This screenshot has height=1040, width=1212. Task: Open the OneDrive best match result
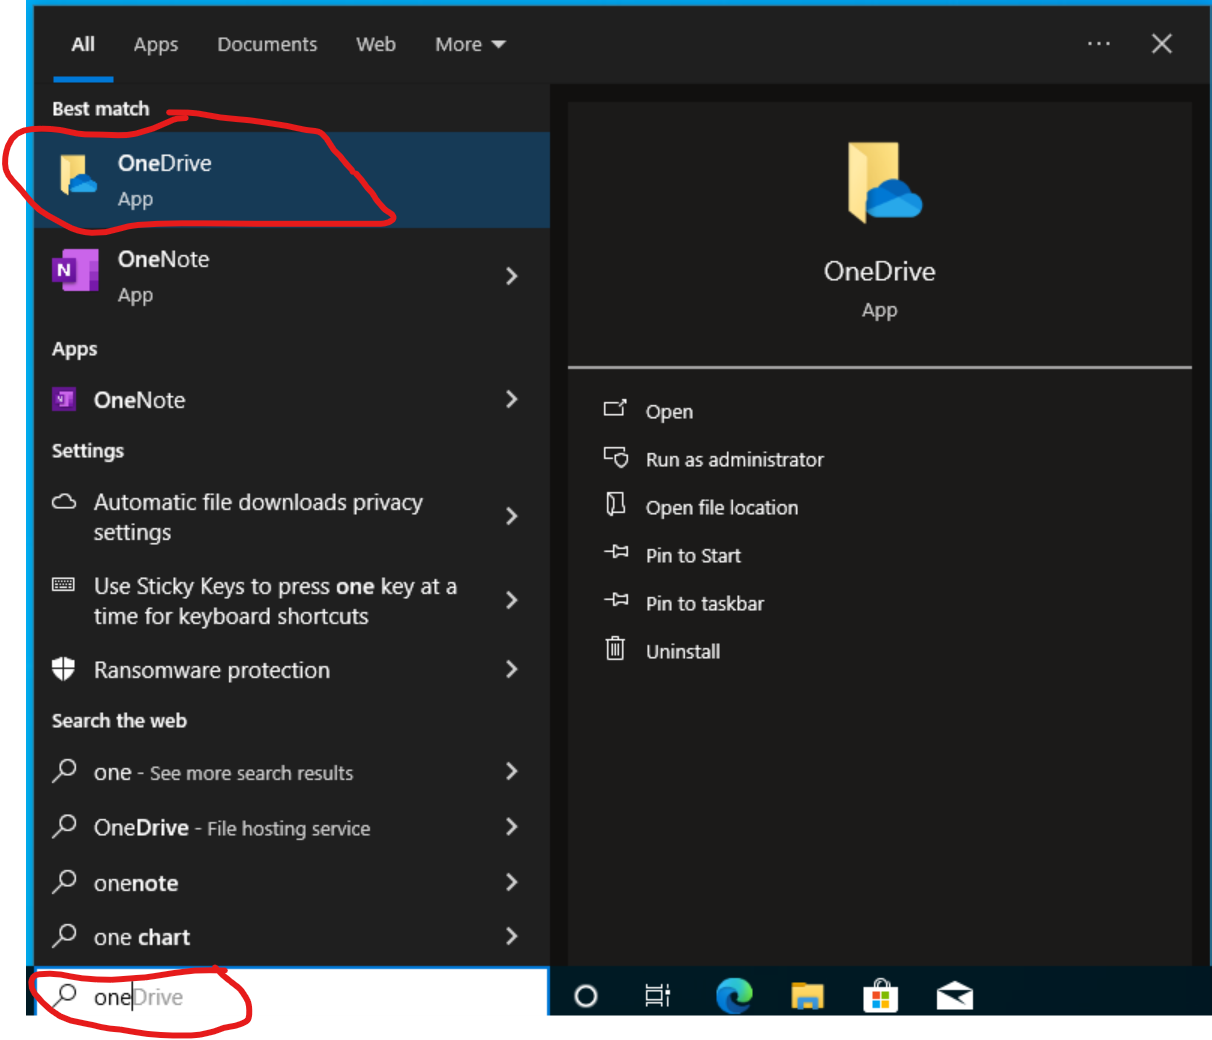point(292,180)
